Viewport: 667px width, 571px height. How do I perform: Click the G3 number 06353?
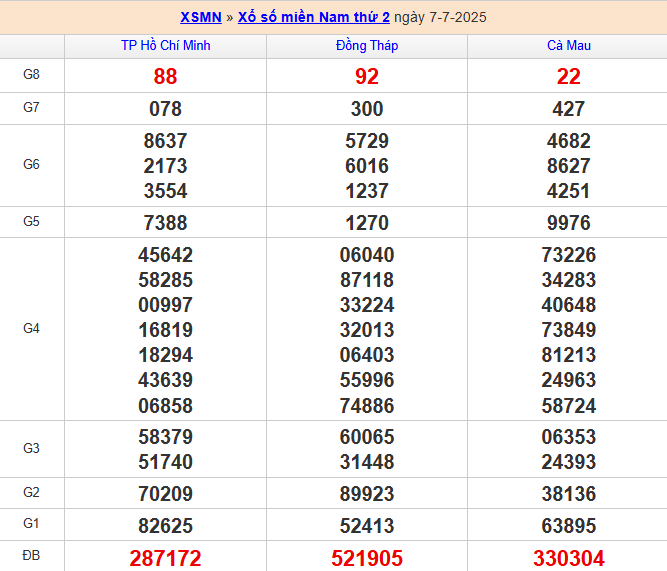point(569,437)
